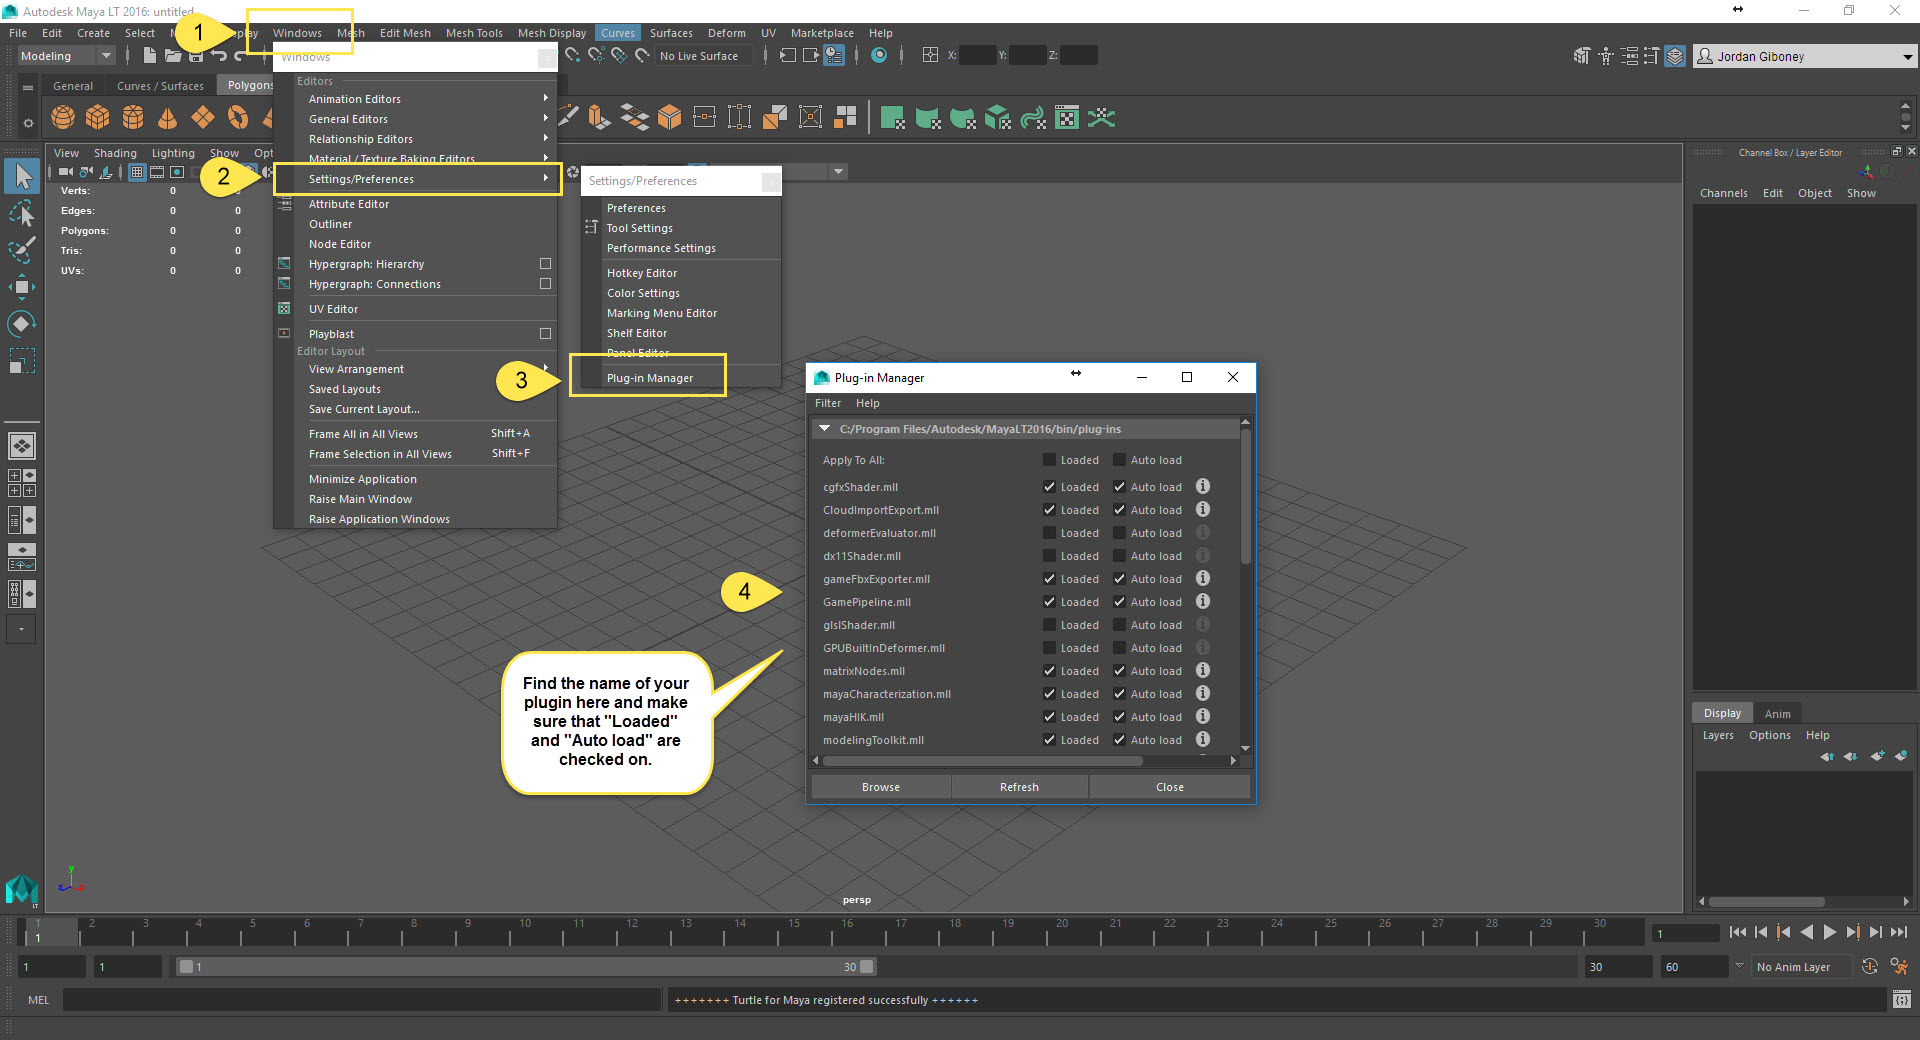Image resolution: width=1920 pixels, height=1040 pixels.
Task: Select the polygon sphere creation icon
Action: 62,117
